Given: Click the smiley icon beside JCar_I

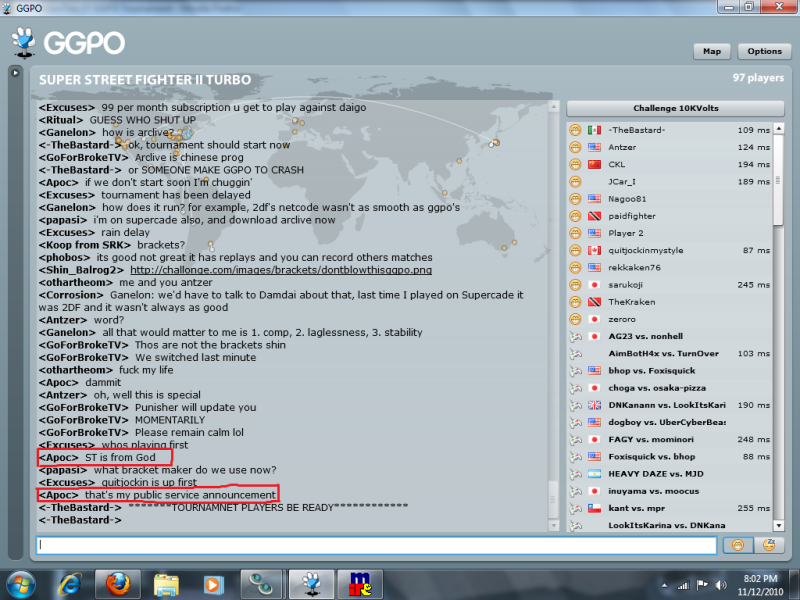Looking at the screenshot, I should pyautogui.click(x=576, y=182).
